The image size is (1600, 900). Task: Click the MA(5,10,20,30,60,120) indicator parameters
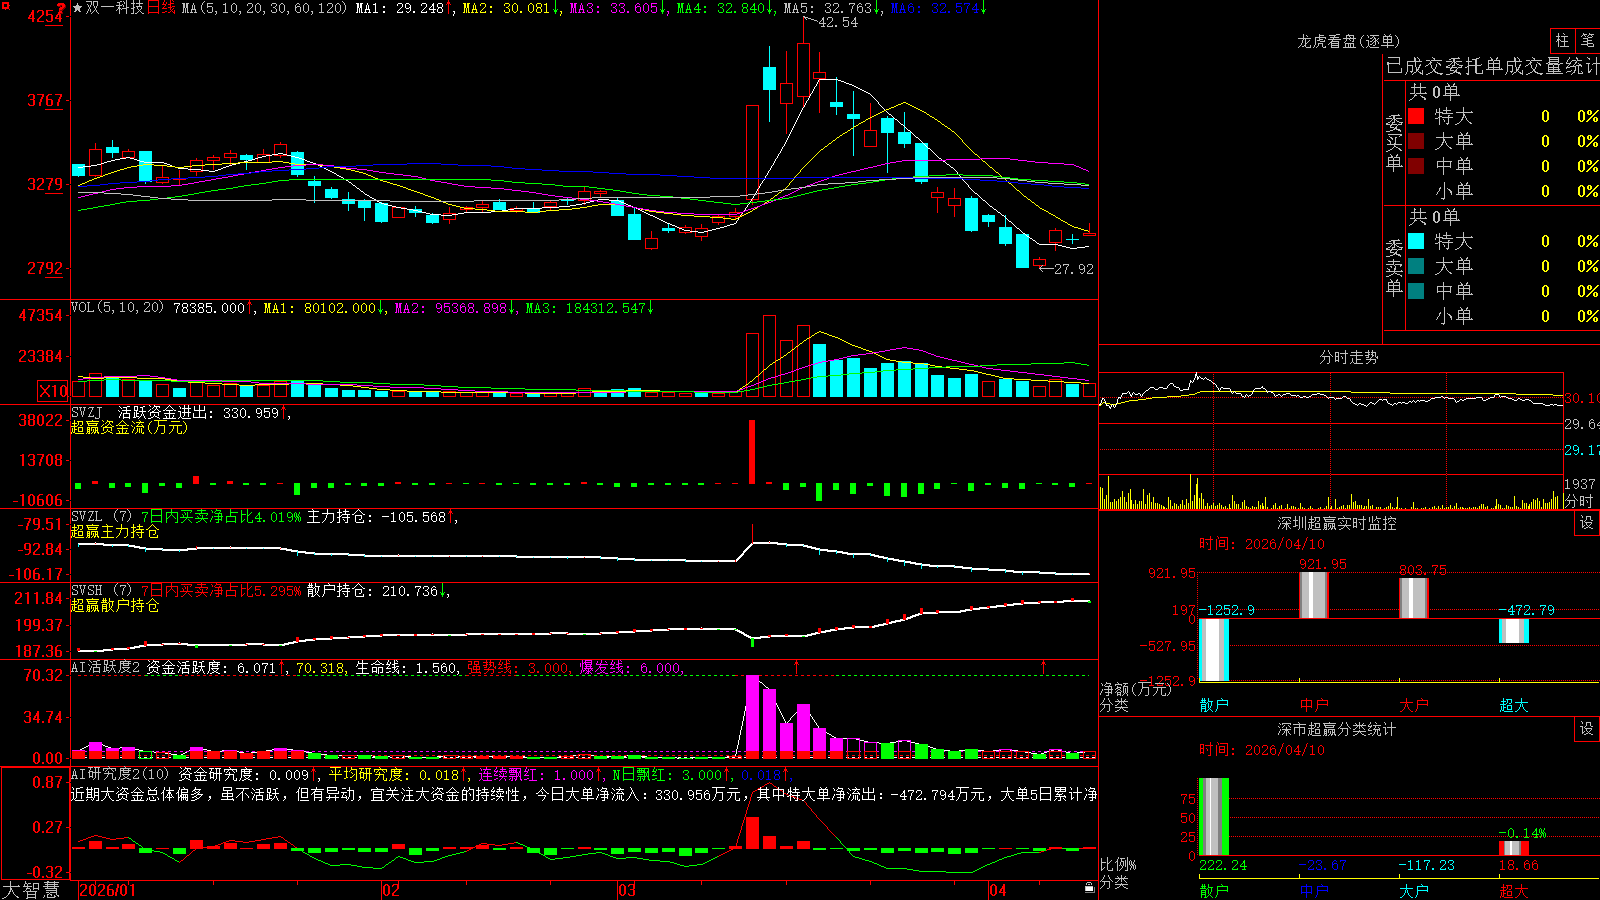click(x=264, y=8)
